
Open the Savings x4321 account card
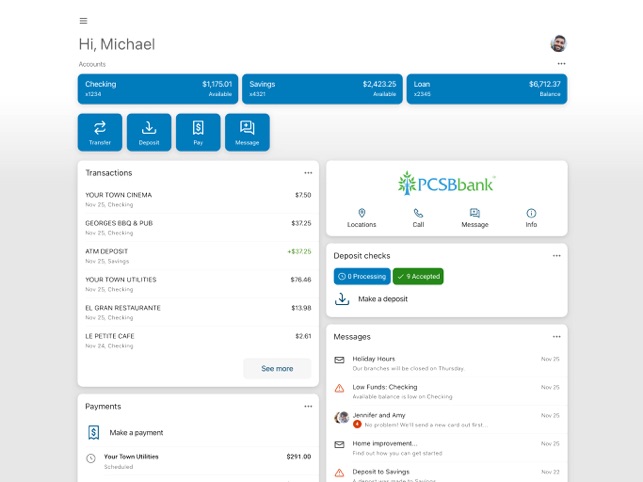322,89
